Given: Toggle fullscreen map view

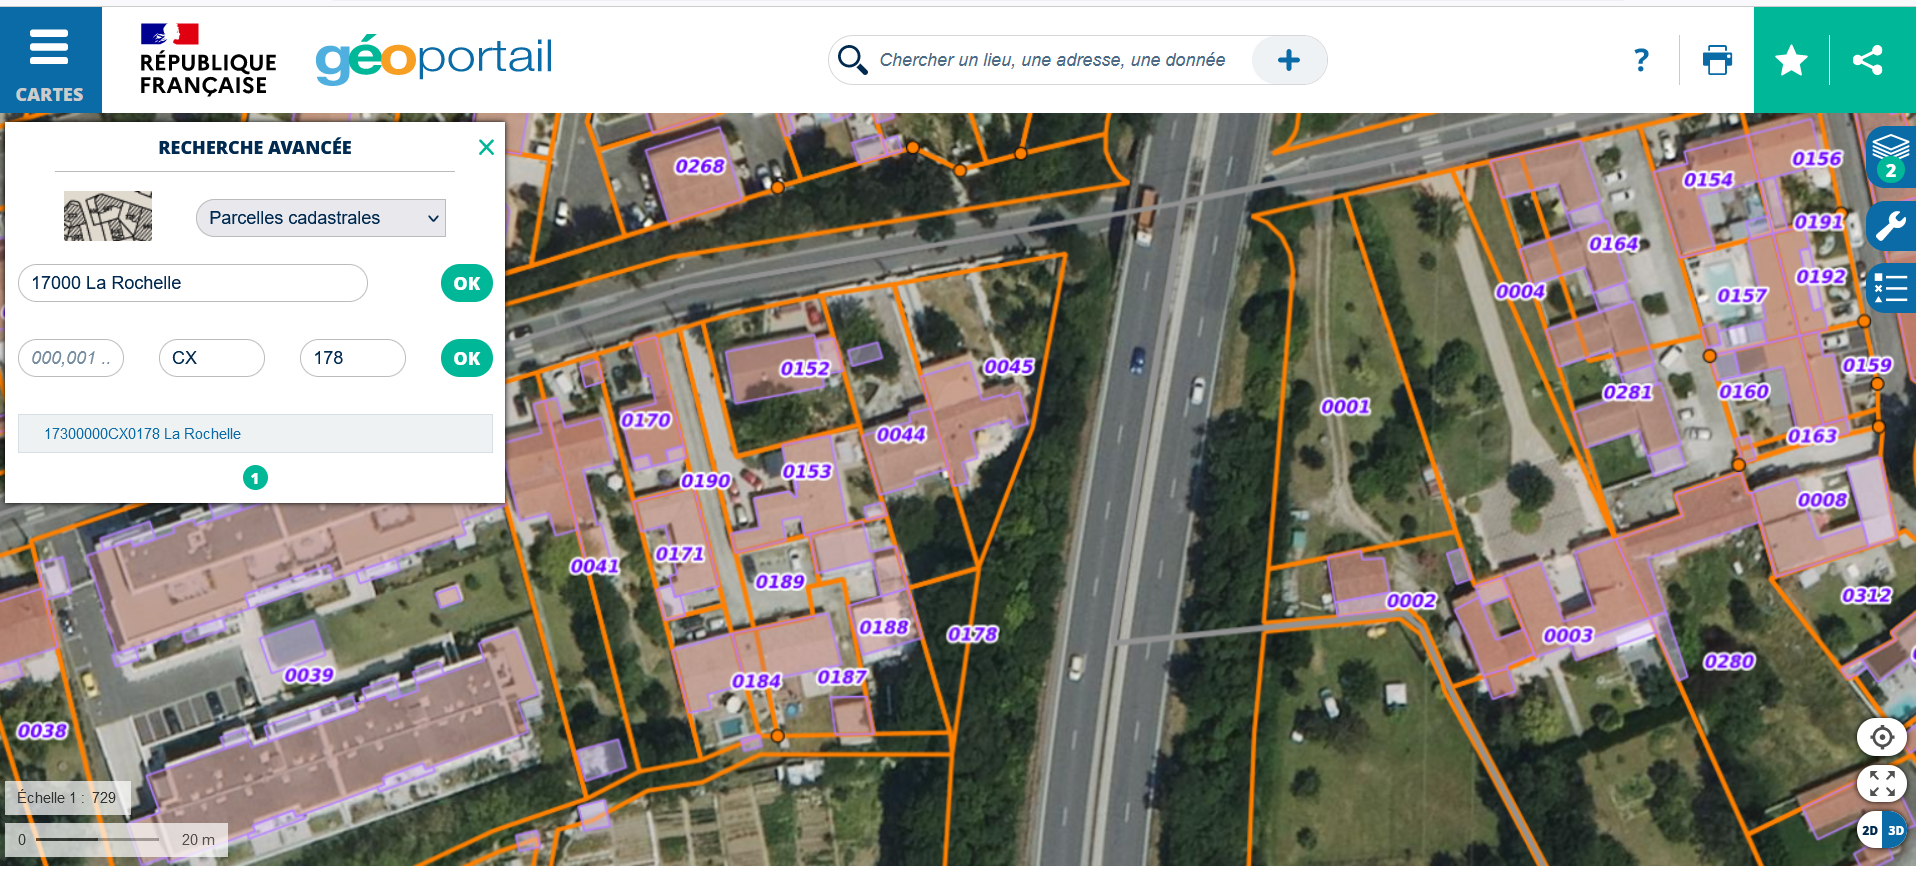Looking at the screenshot, I should tap(1882, 784).
